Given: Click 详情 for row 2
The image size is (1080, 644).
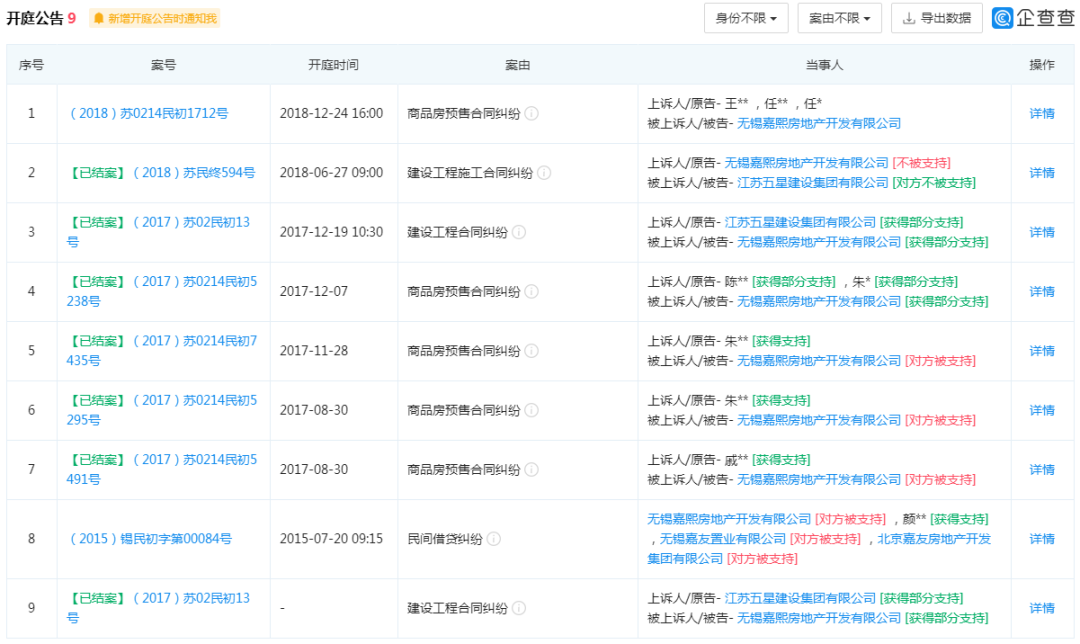Looking at the screenshot, I should [x=1041, y=173].
